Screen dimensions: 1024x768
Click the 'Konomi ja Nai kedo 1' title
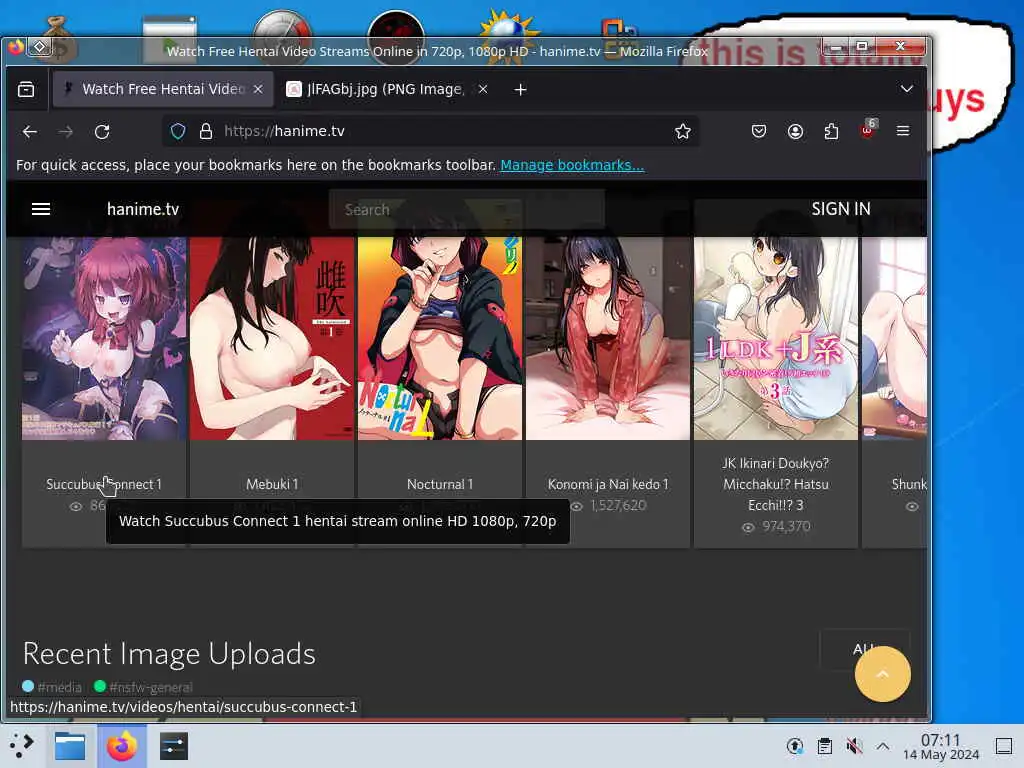tap(608, 485)
